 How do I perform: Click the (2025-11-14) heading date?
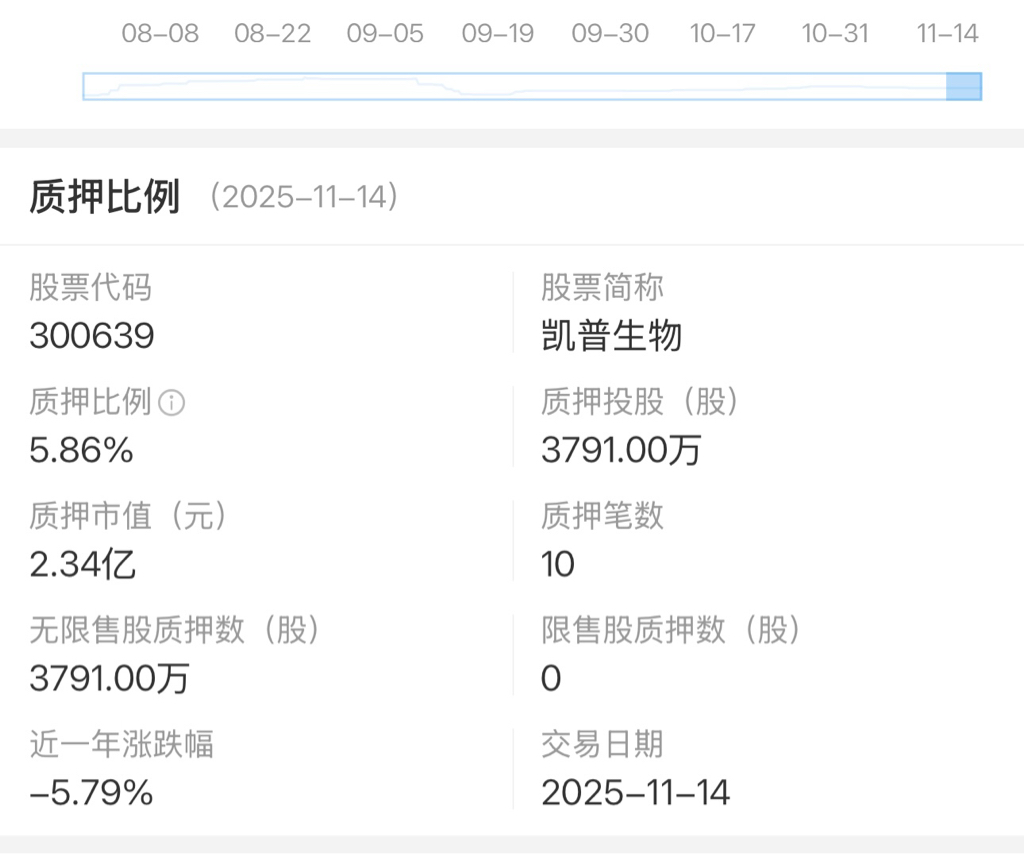click(304, 197)
